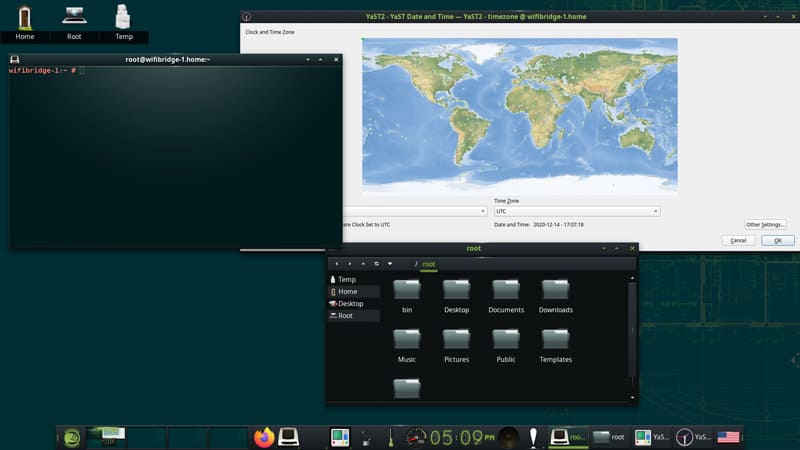The height and width of the screenshot is (450, 800).
Task: Click the 'Clock and Time Zone' heading text
Action: click(269, 32)
